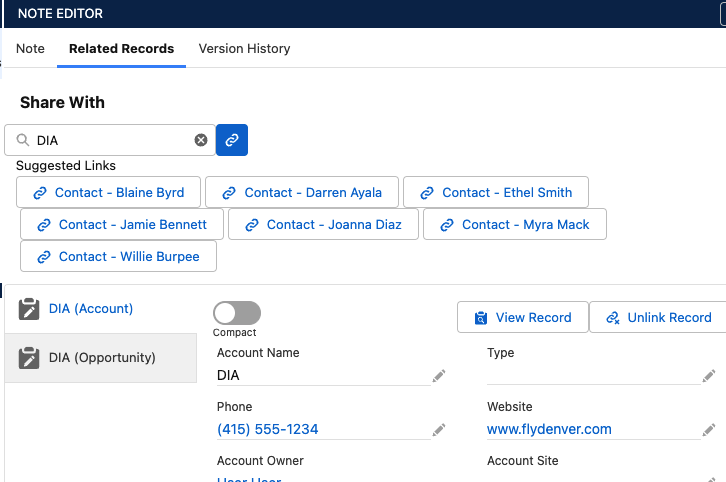Image resolution: width=726 pixels, height=482 pixels.
Task: Link Contact - Blaine Byrd suggestion
Action: pyautogui.click(x=108, y=192)
